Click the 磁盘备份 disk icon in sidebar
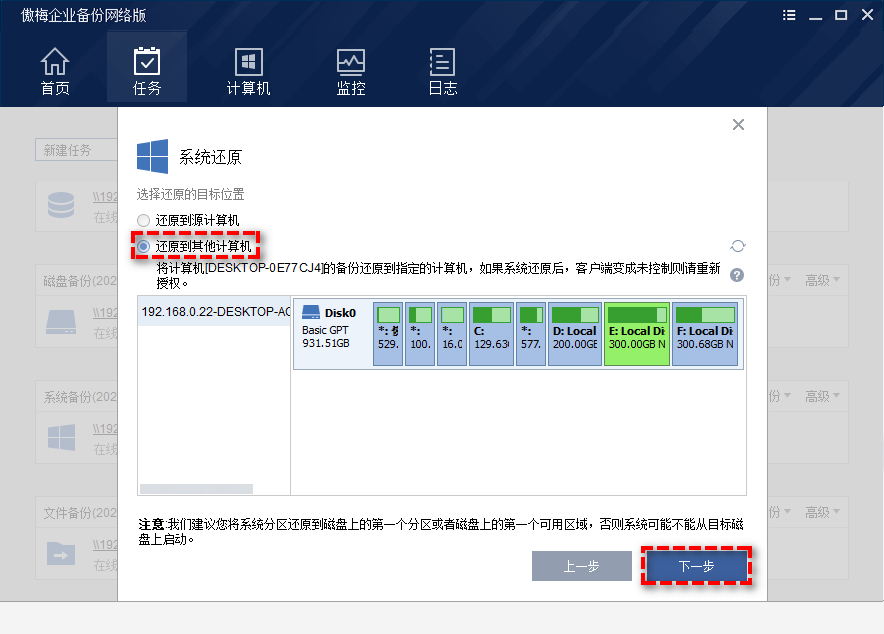Screen dimensions: 884x634 tap(60, 322)
